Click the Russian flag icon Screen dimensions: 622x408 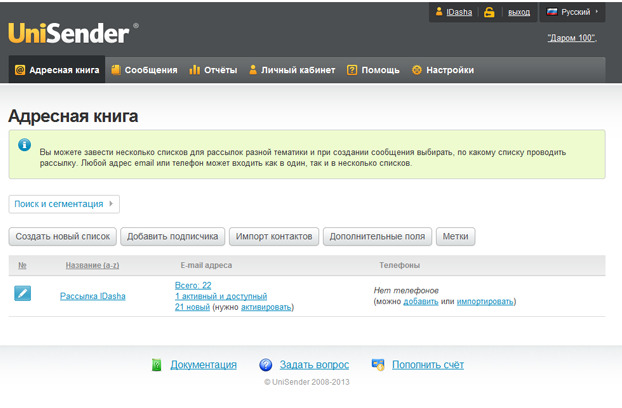552,12
